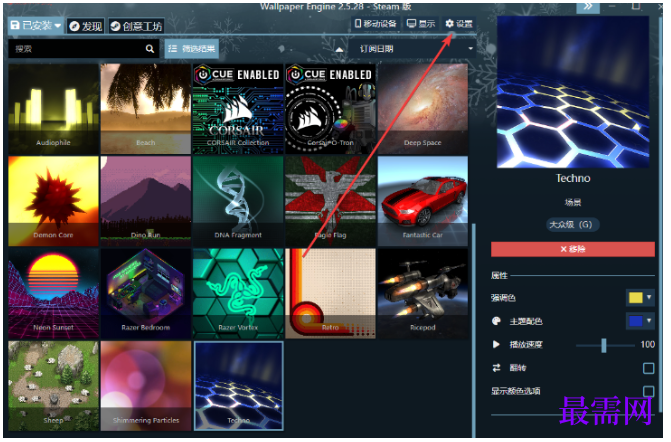This screenshot has height=442, width=671.
Task: Select the Audiophile wallpaper
Action: (x=53, y=109)
